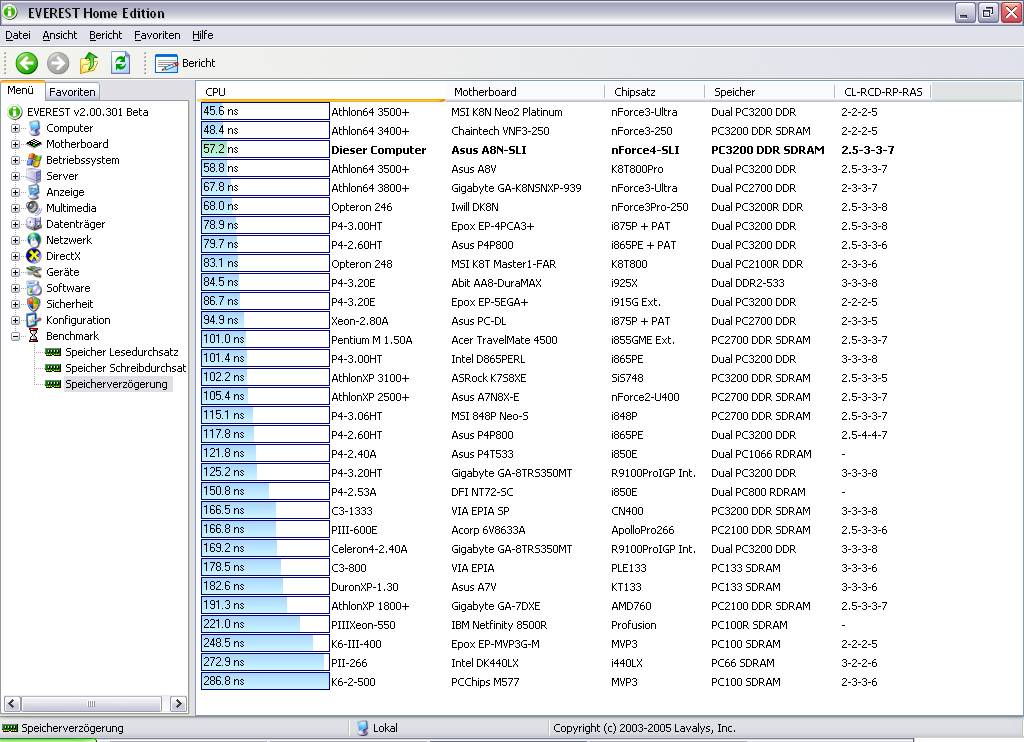Select the DirectX icon in the tree

34,256
